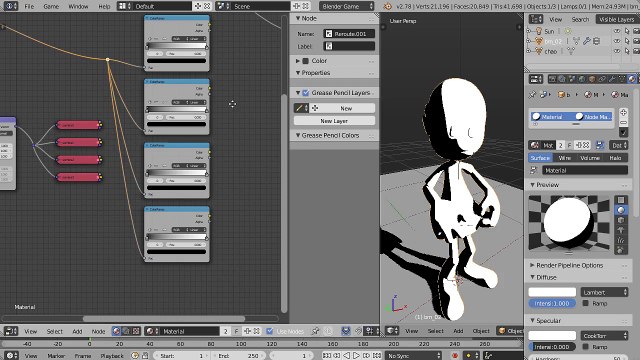This screenshot has width=640, height=360.
Task: Open the Window menu
Action: click(78, 6)
